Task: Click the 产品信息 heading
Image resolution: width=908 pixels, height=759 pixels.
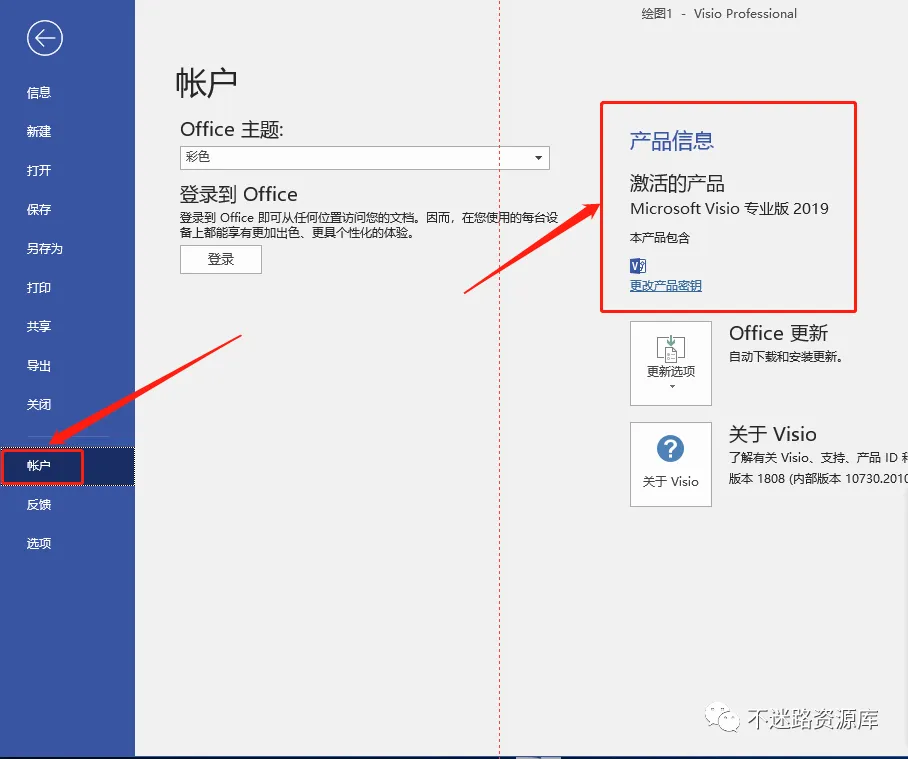Action: (672, 141)
